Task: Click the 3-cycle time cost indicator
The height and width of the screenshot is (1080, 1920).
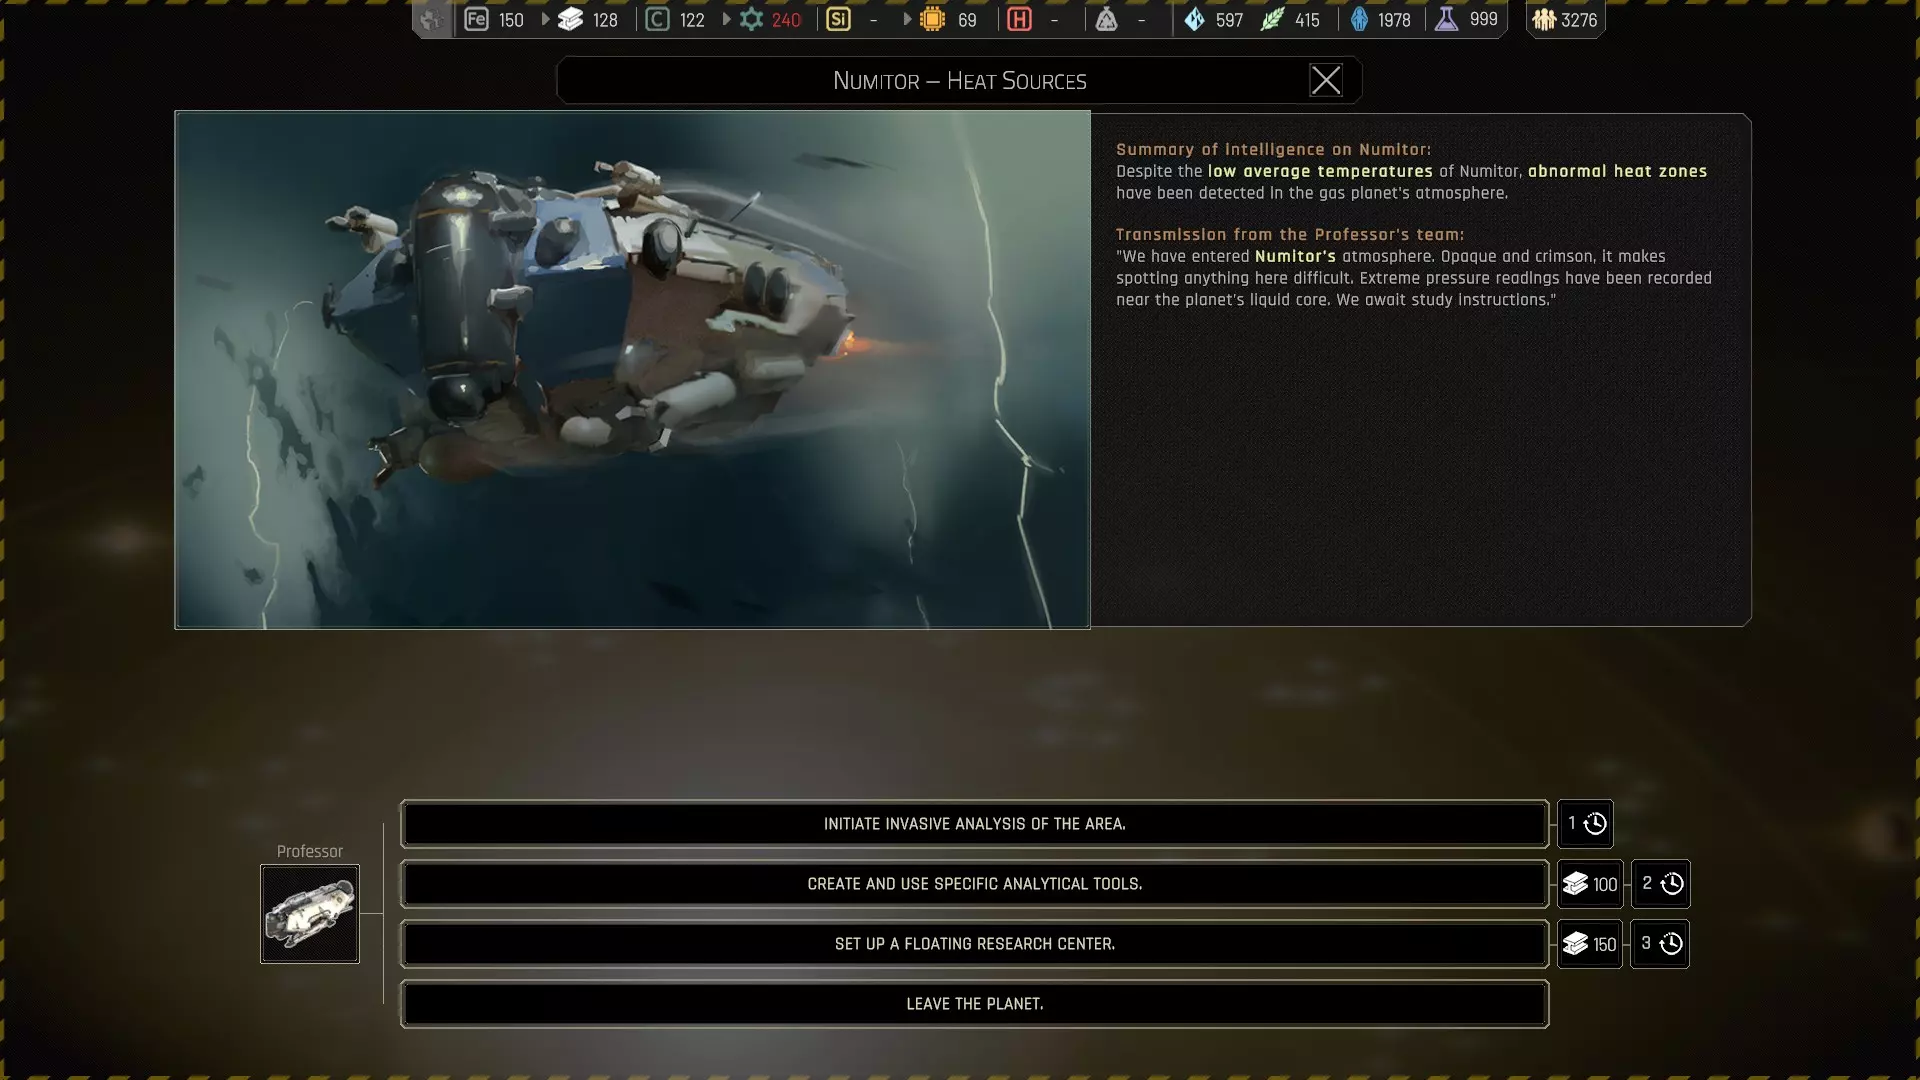Action: point(1660,944)
